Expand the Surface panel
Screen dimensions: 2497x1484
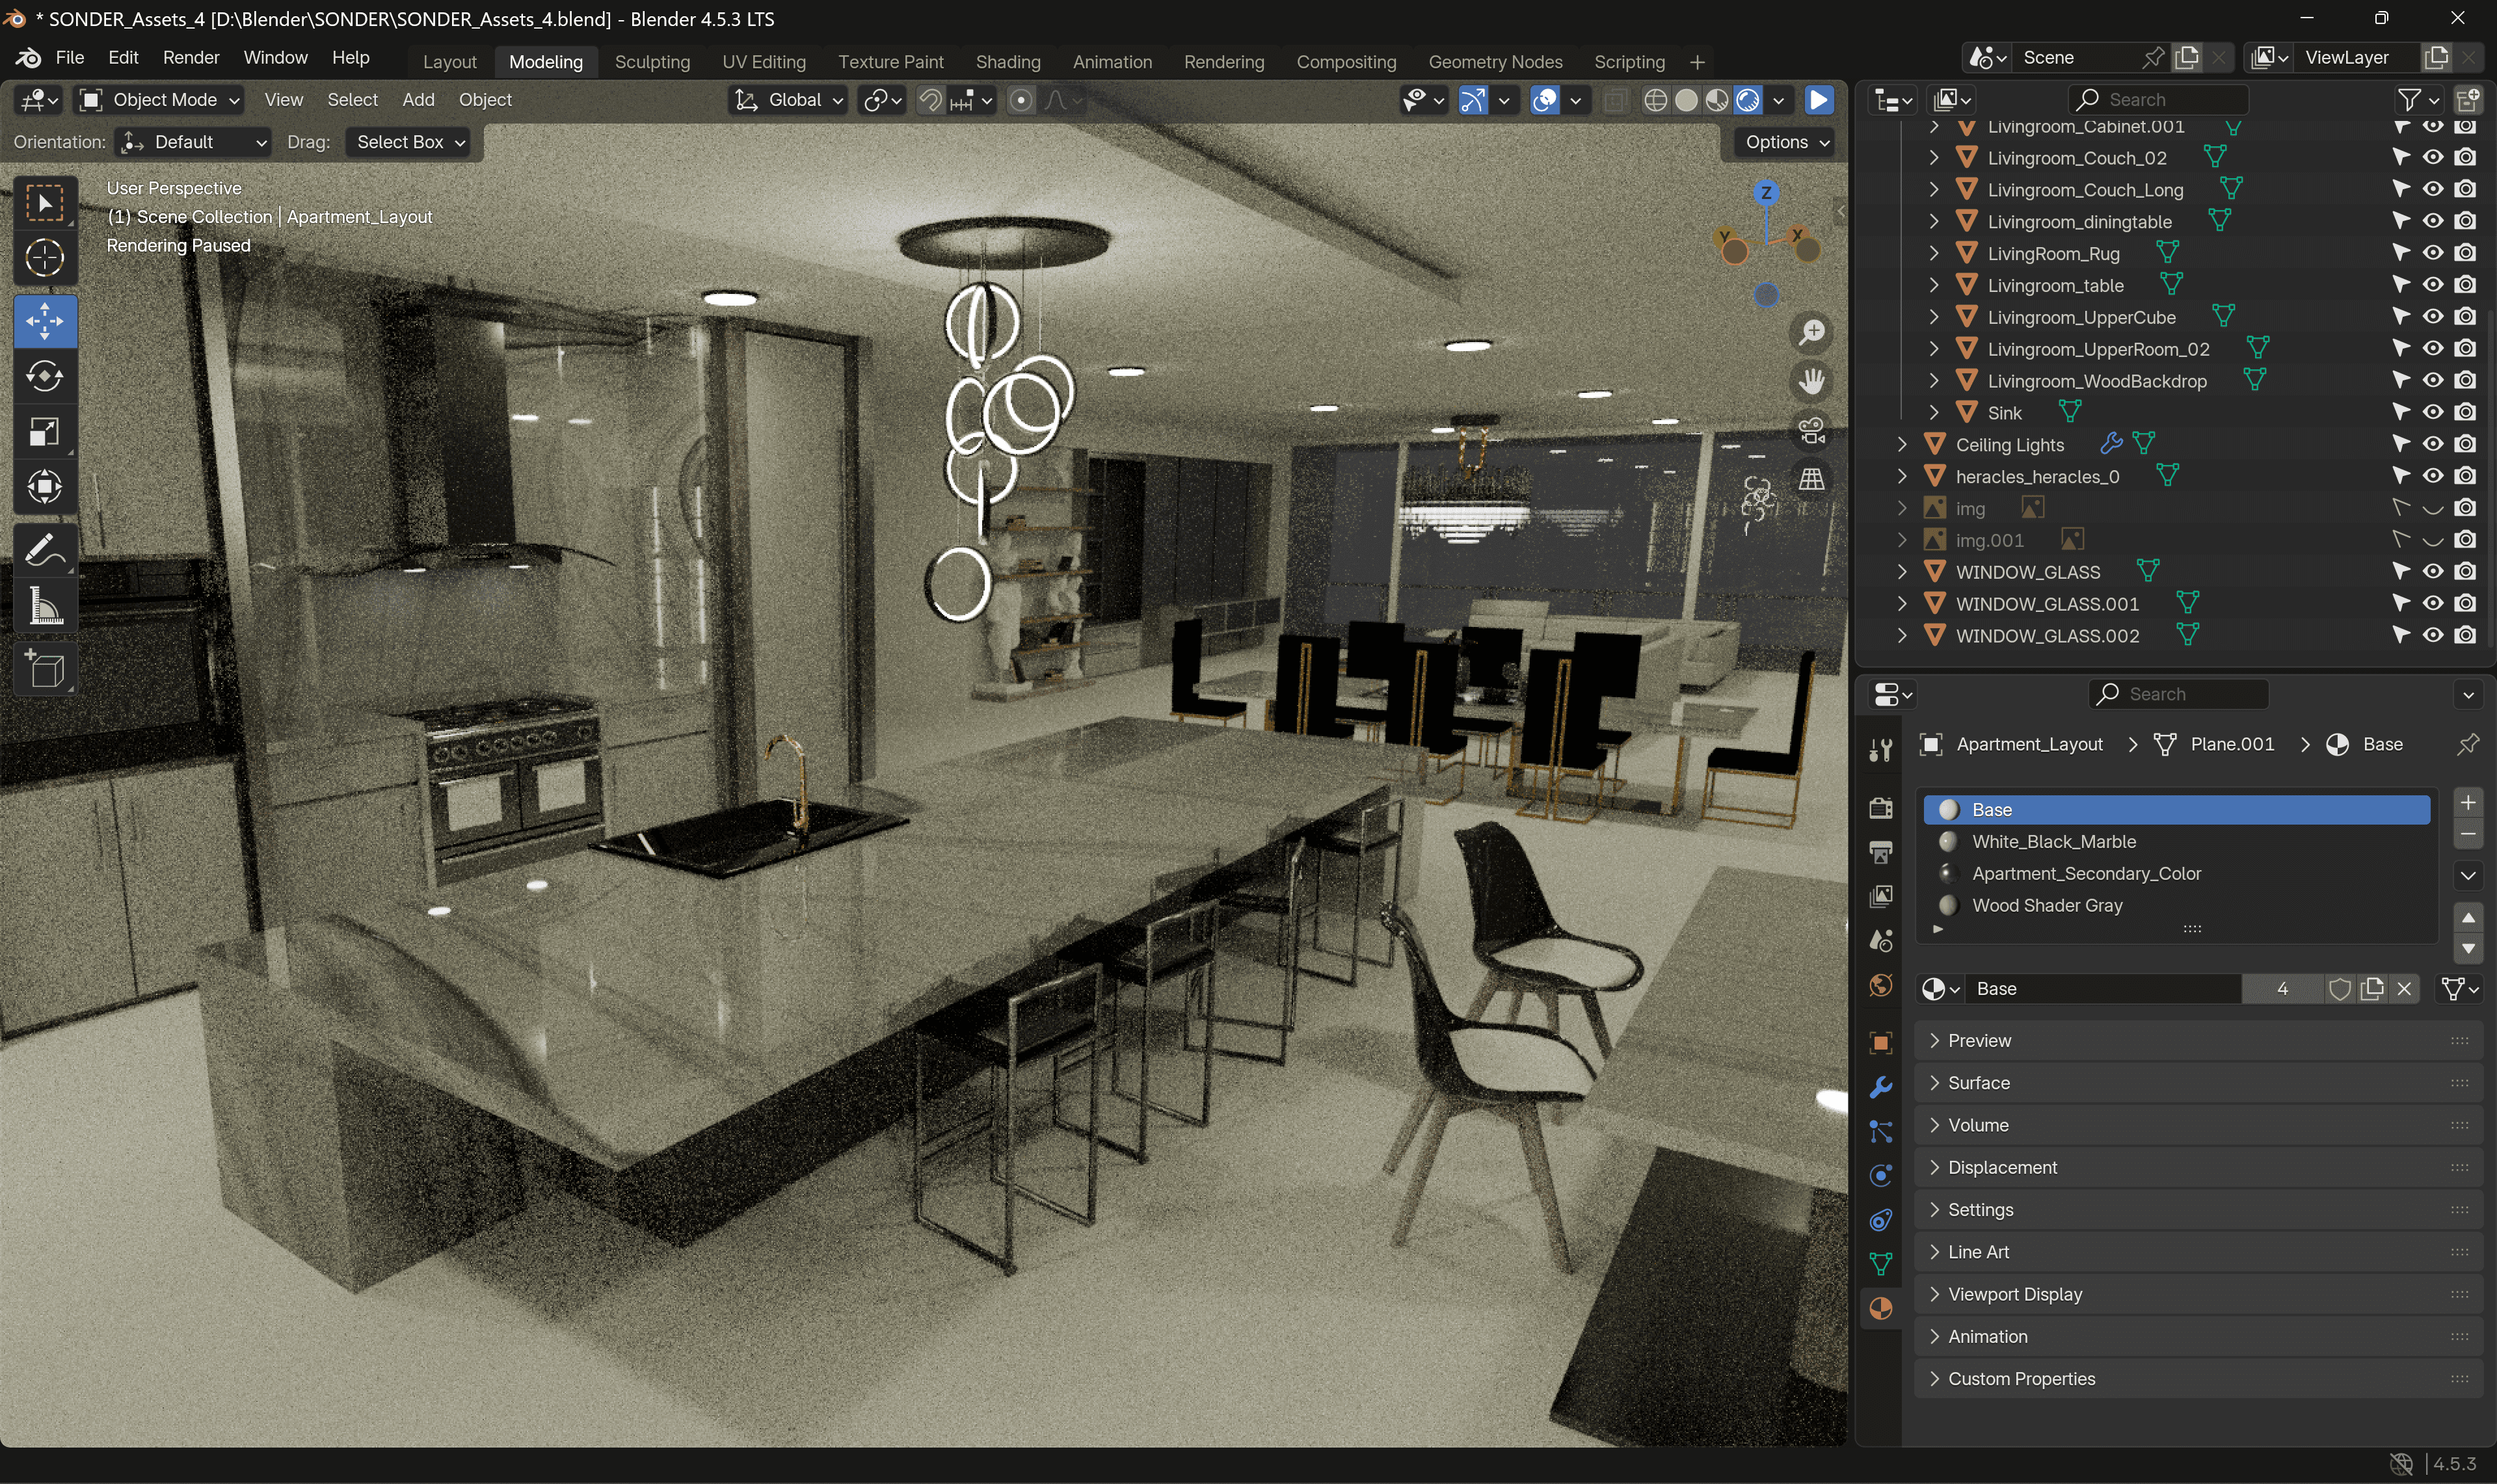1978,1083
